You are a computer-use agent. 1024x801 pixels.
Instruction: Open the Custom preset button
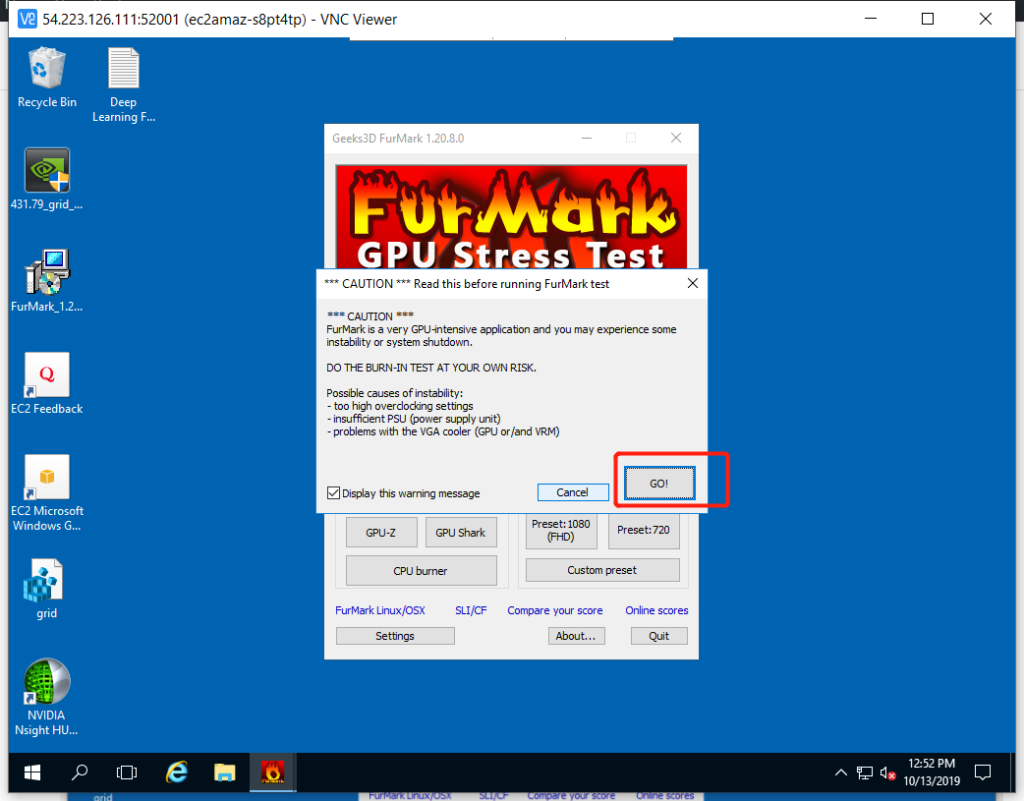pyautogui.click(x=602, y=570)
